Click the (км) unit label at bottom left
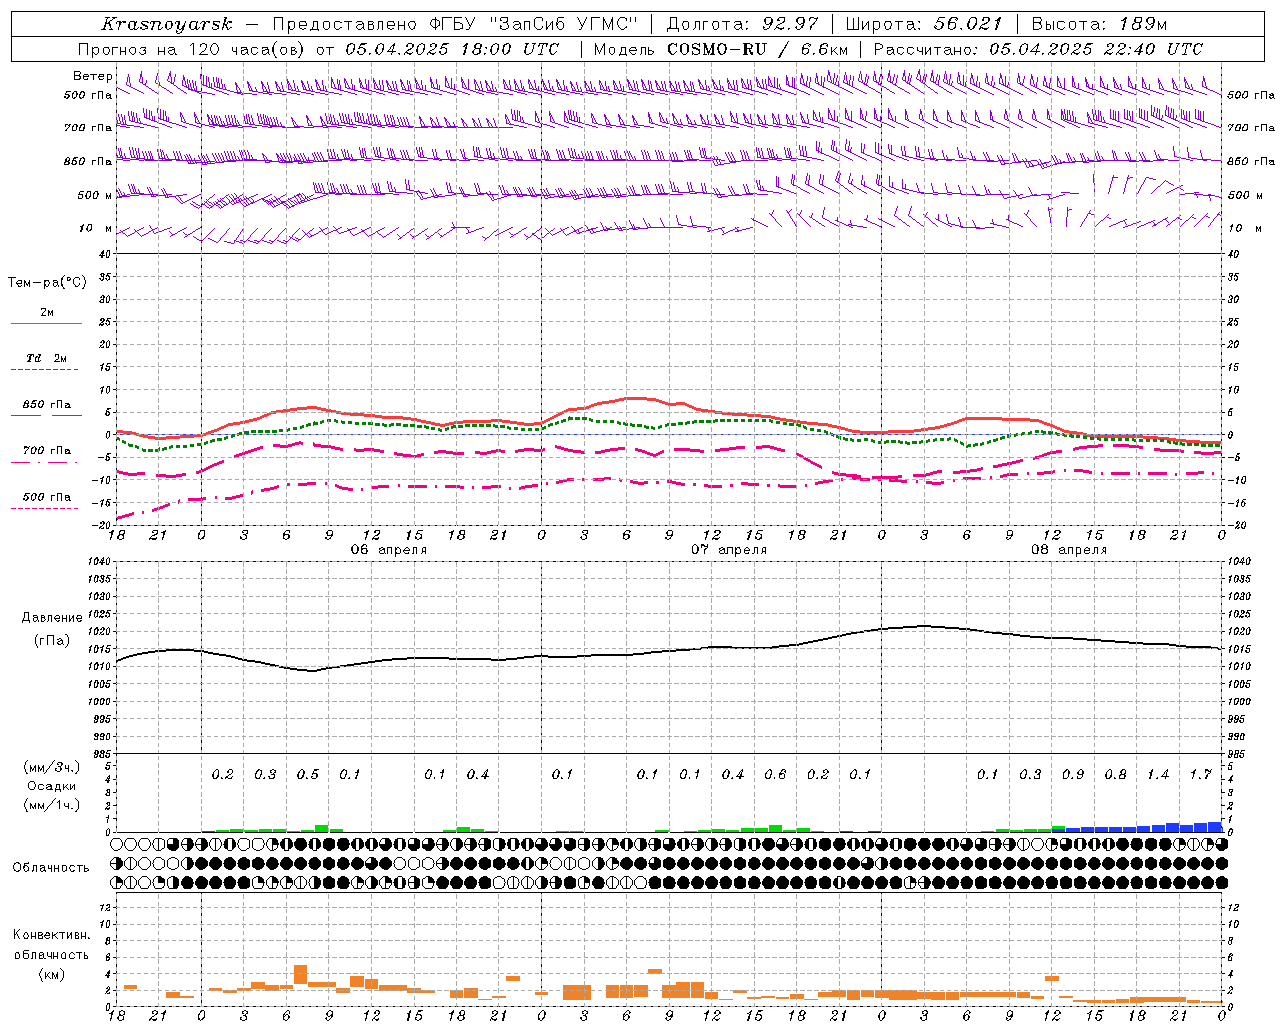1280x1024 pixels. click(x=51, y=974)
